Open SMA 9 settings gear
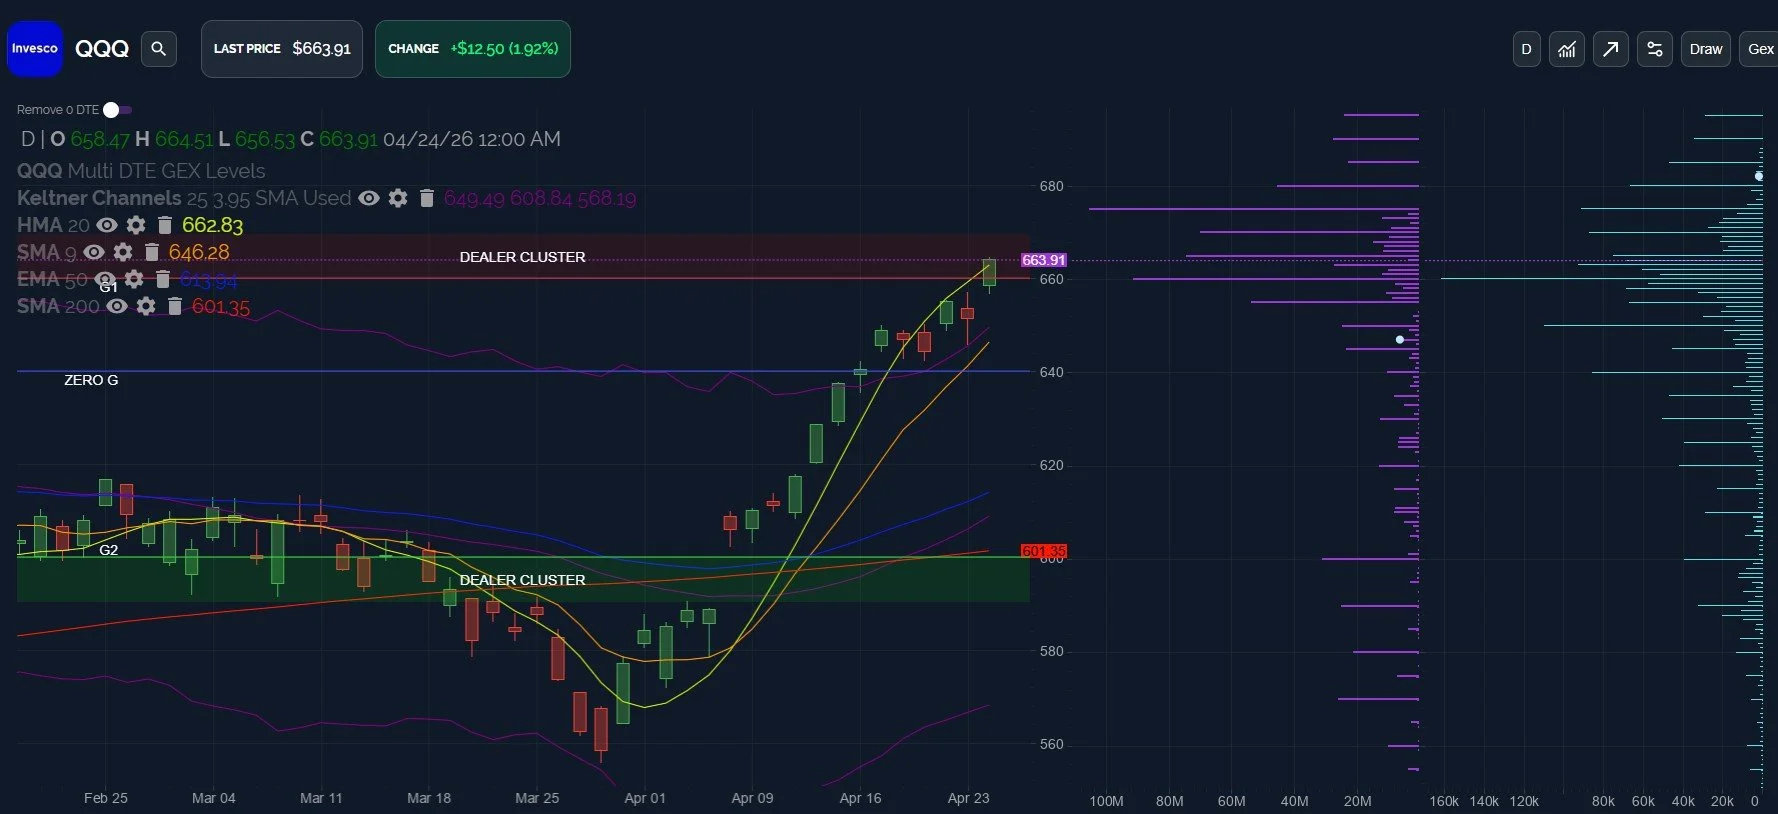The height and width of the screenshot is (814, 1778). pos(123,252)
